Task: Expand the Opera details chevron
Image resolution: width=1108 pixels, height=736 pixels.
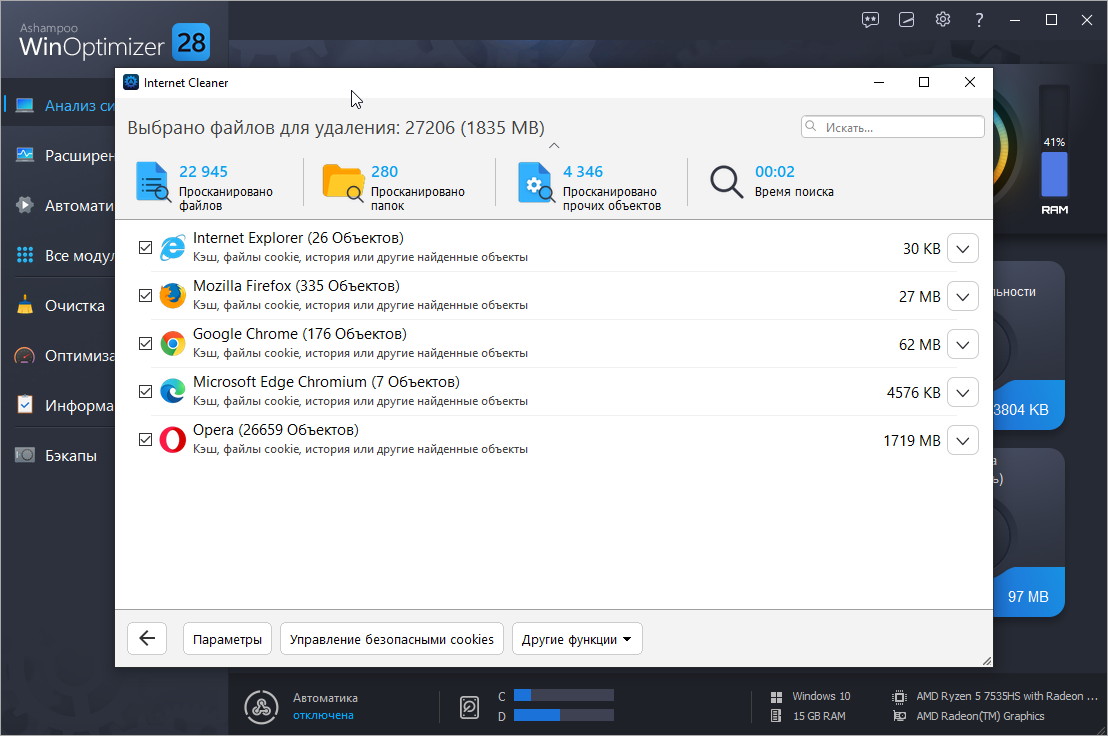Action: point(962,441)
